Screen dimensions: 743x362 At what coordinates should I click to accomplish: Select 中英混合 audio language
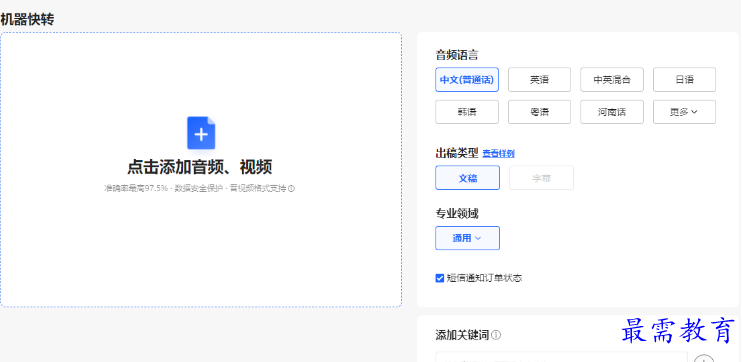tap(612, 80)
